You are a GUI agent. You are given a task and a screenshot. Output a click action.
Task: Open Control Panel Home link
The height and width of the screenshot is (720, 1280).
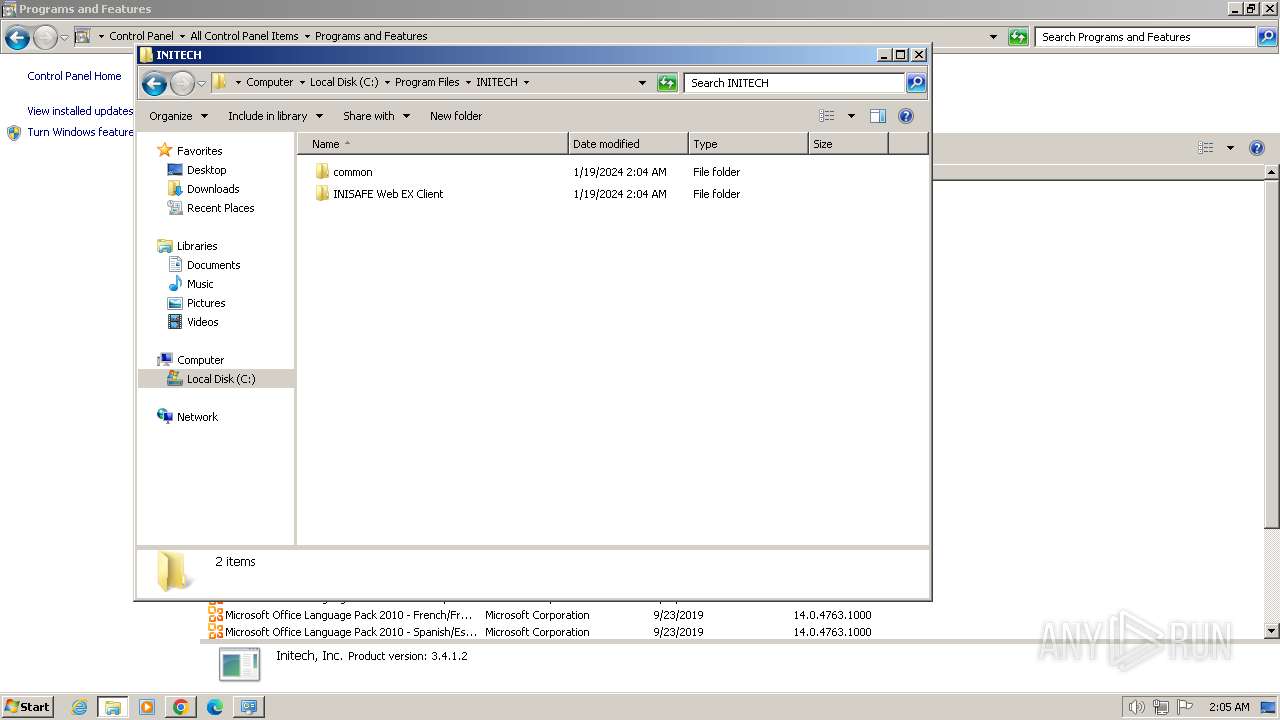point(74,76)
